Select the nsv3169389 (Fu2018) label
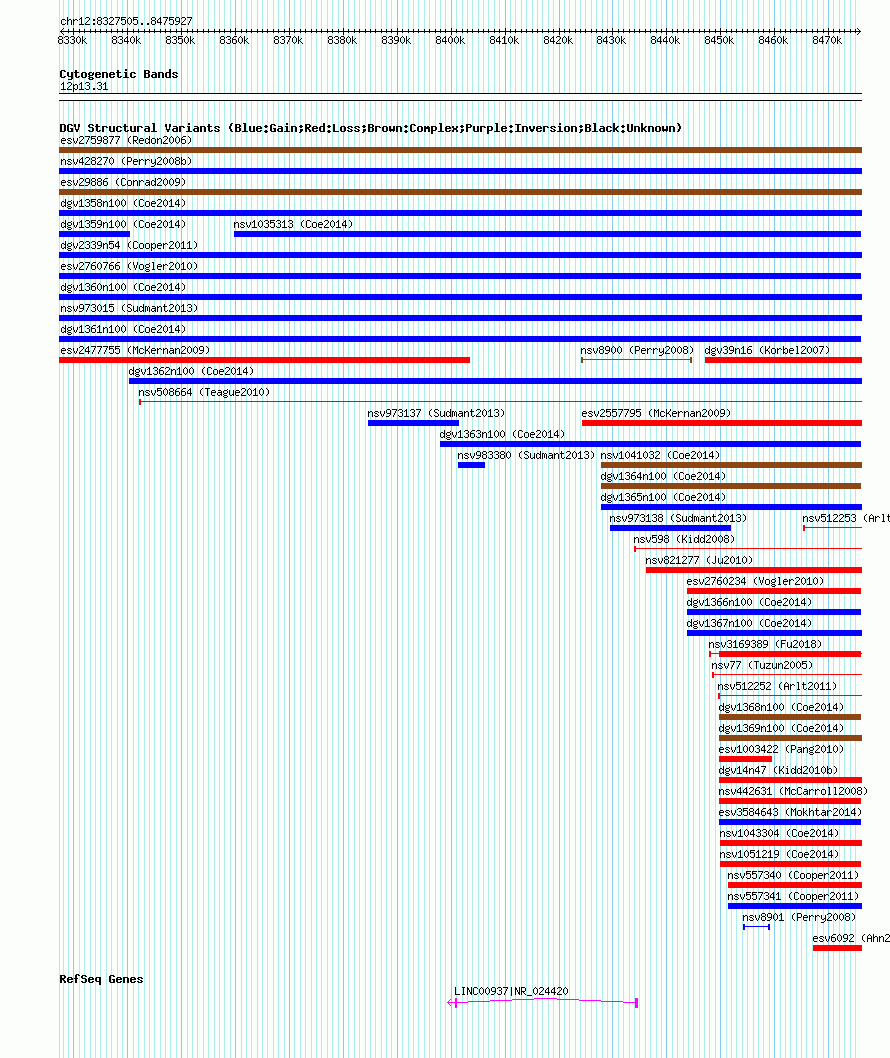 click(764, 644)
